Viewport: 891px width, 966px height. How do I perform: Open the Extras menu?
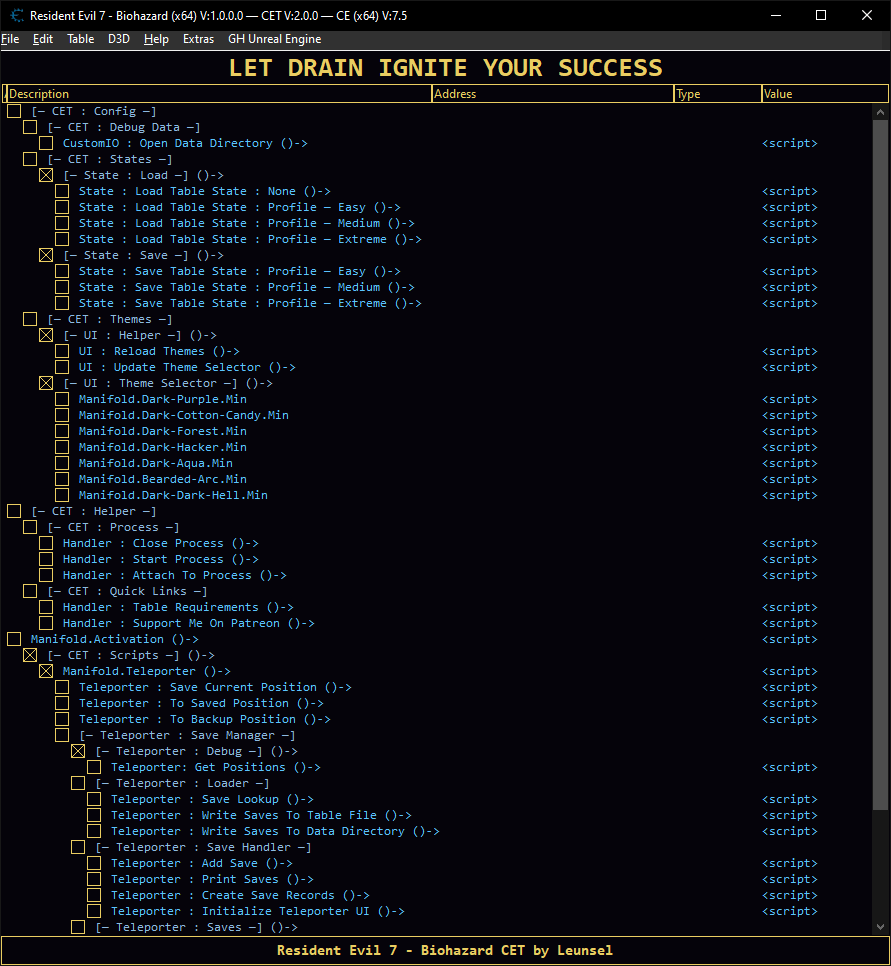(198, 39)
